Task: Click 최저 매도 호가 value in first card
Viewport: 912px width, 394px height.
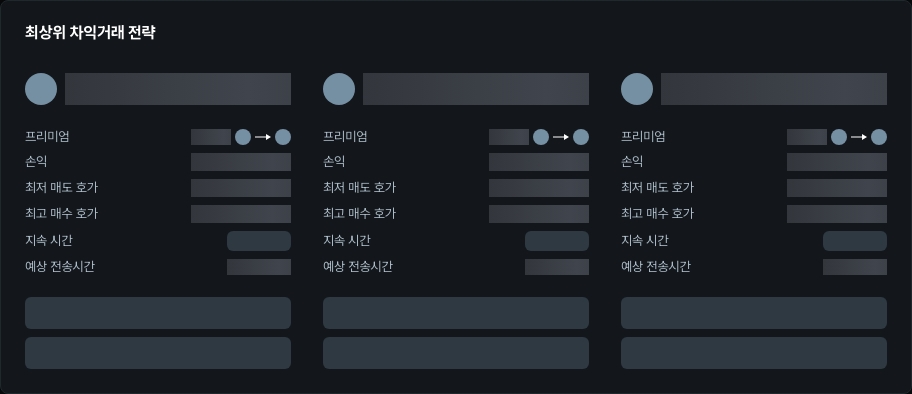Action: tap(241, 188)
